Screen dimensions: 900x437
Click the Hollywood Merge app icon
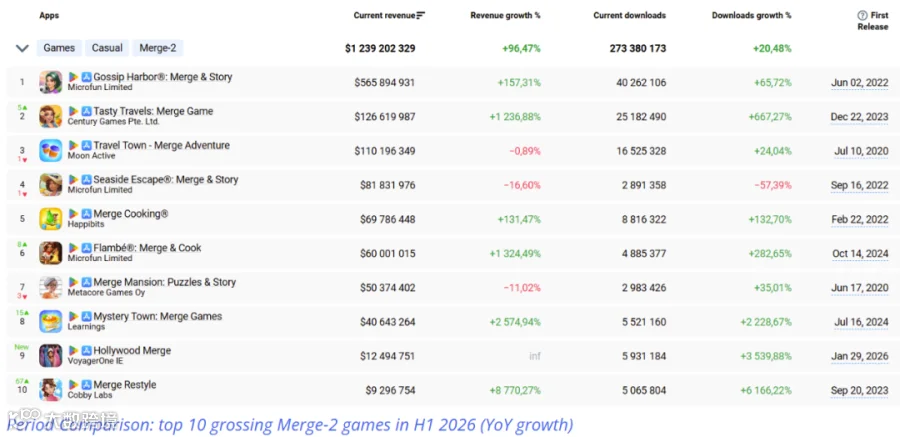click(51, 355)
